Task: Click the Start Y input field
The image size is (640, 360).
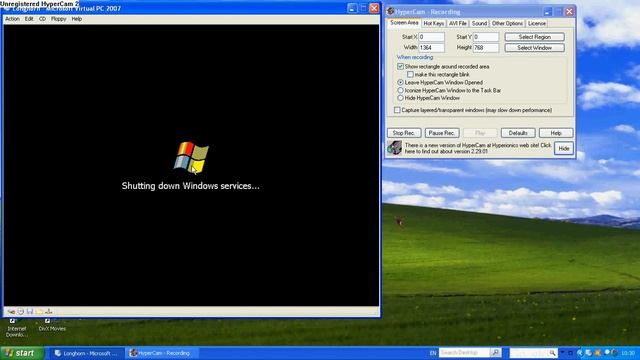Action: point(486,37)
